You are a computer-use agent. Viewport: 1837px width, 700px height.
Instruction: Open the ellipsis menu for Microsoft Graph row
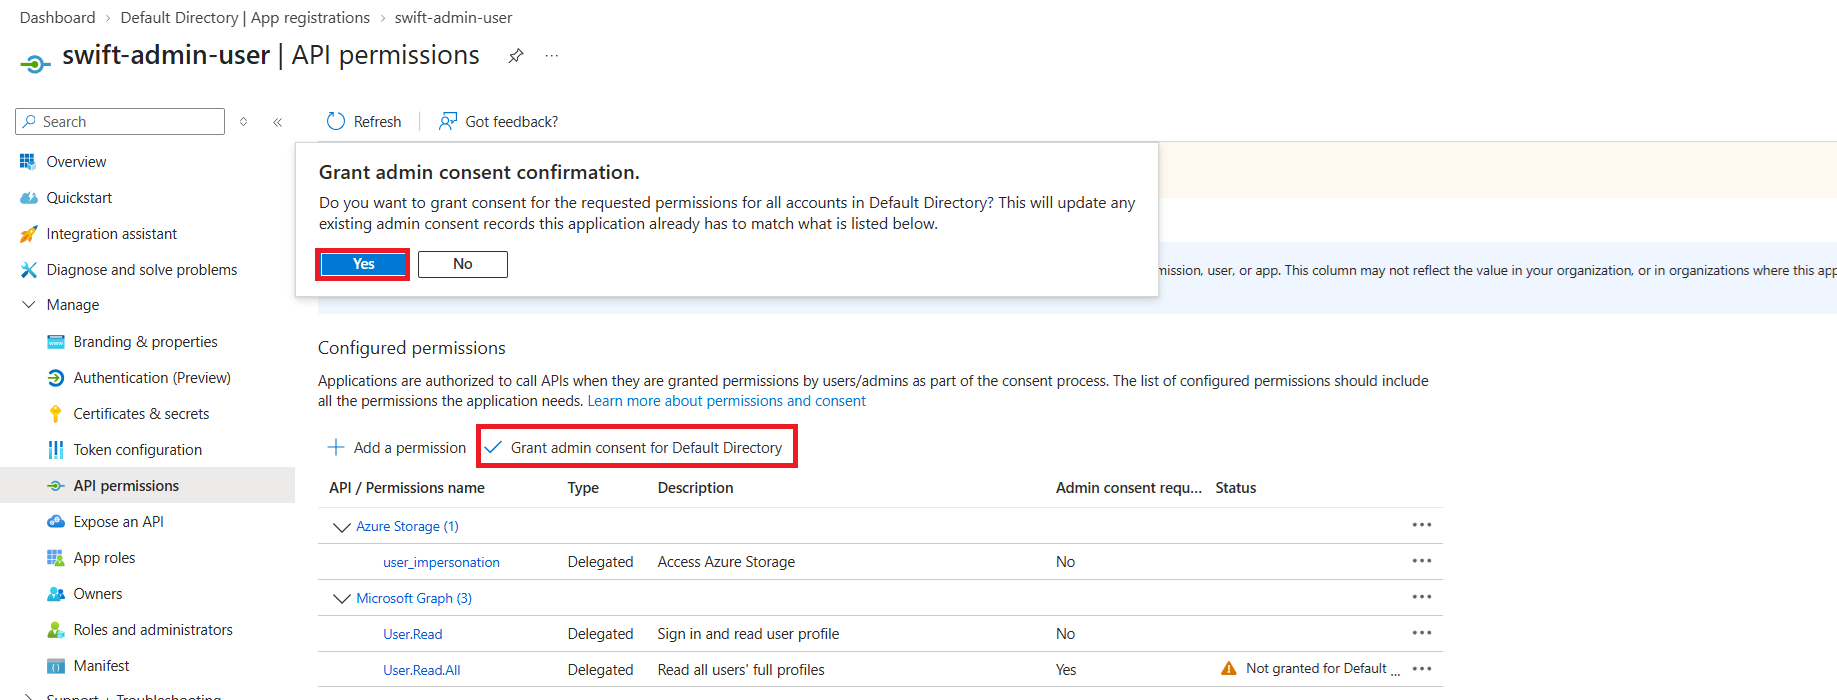1422,597
